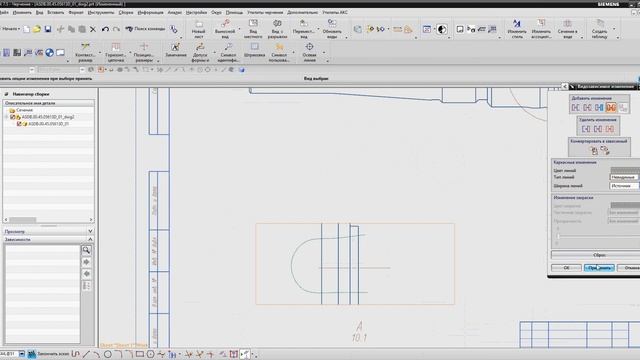Image resolution: width=640 pixels, height=360 pixels.
Task: Select the Осевая линия centerline tool
Action: coord(309,53)
